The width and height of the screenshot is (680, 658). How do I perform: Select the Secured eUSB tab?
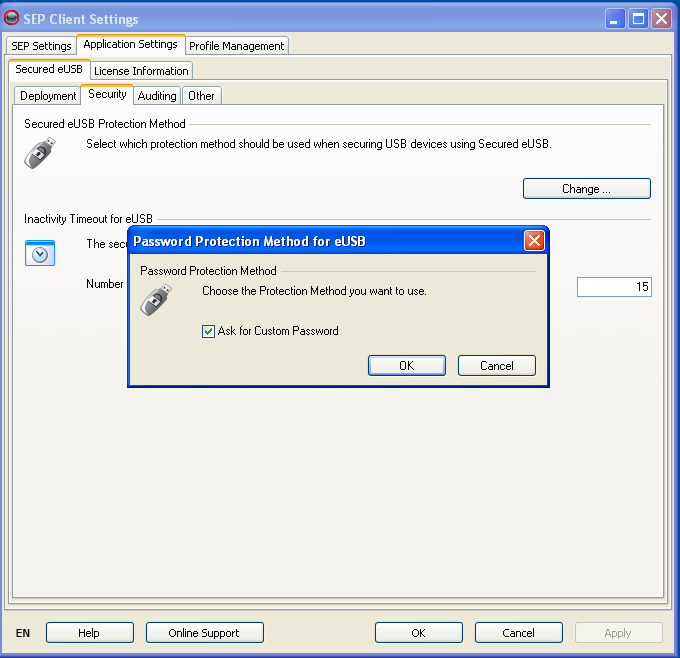point(49,69)
